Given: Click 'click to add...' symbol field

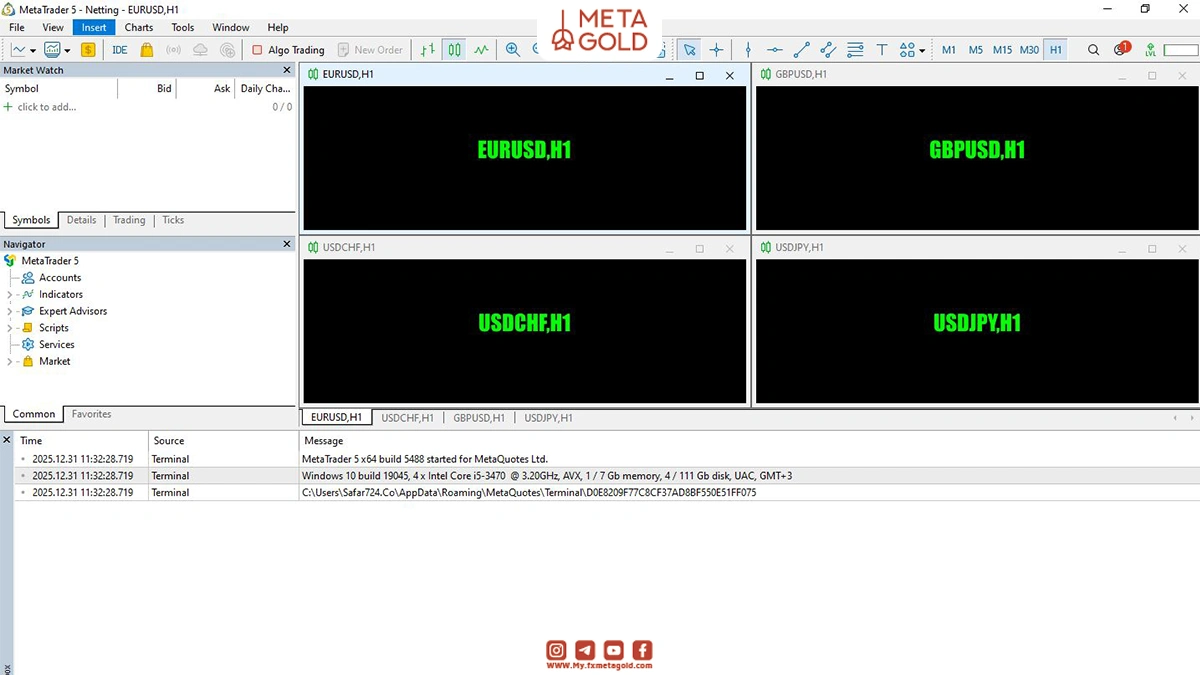Looking at the screenshot, I should click(x=46, y=107).
